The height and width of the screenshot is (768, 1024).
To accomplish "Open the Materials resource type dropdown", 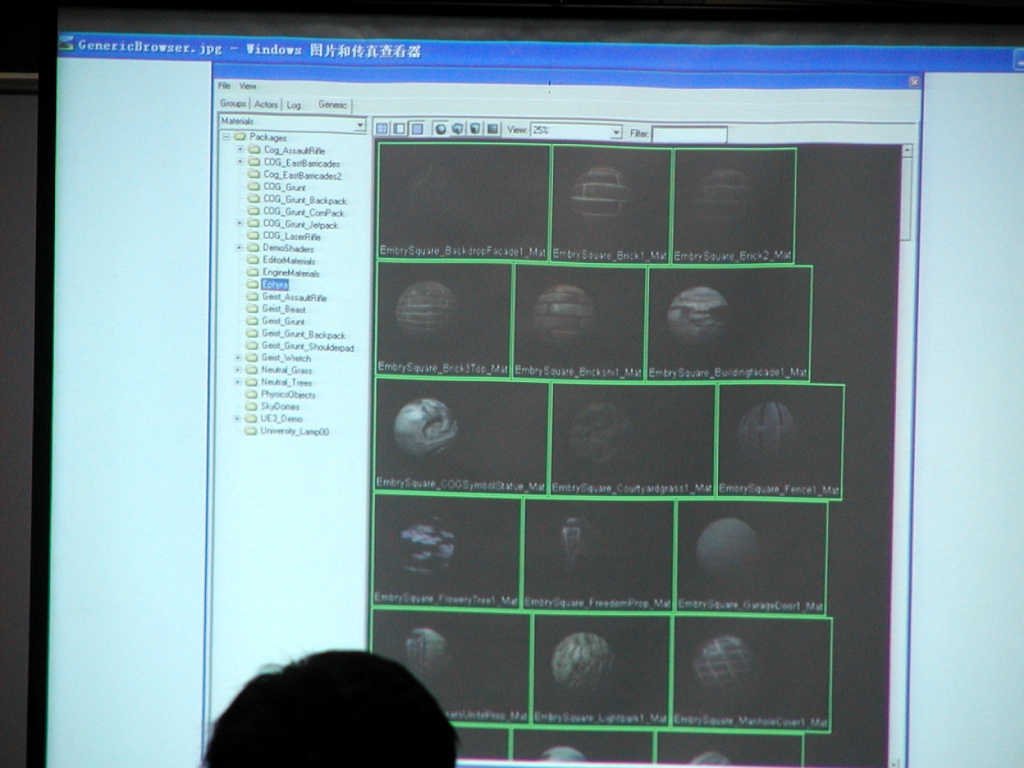I will click(360, 124).
